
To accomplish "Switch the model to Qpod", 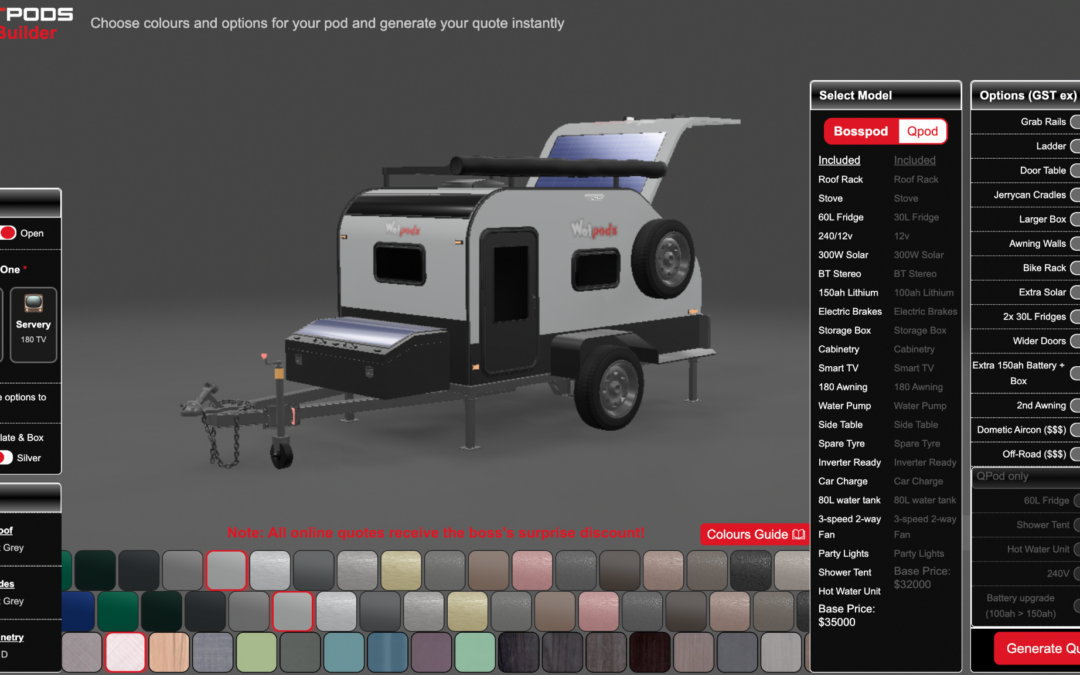I will click(922, 131).
